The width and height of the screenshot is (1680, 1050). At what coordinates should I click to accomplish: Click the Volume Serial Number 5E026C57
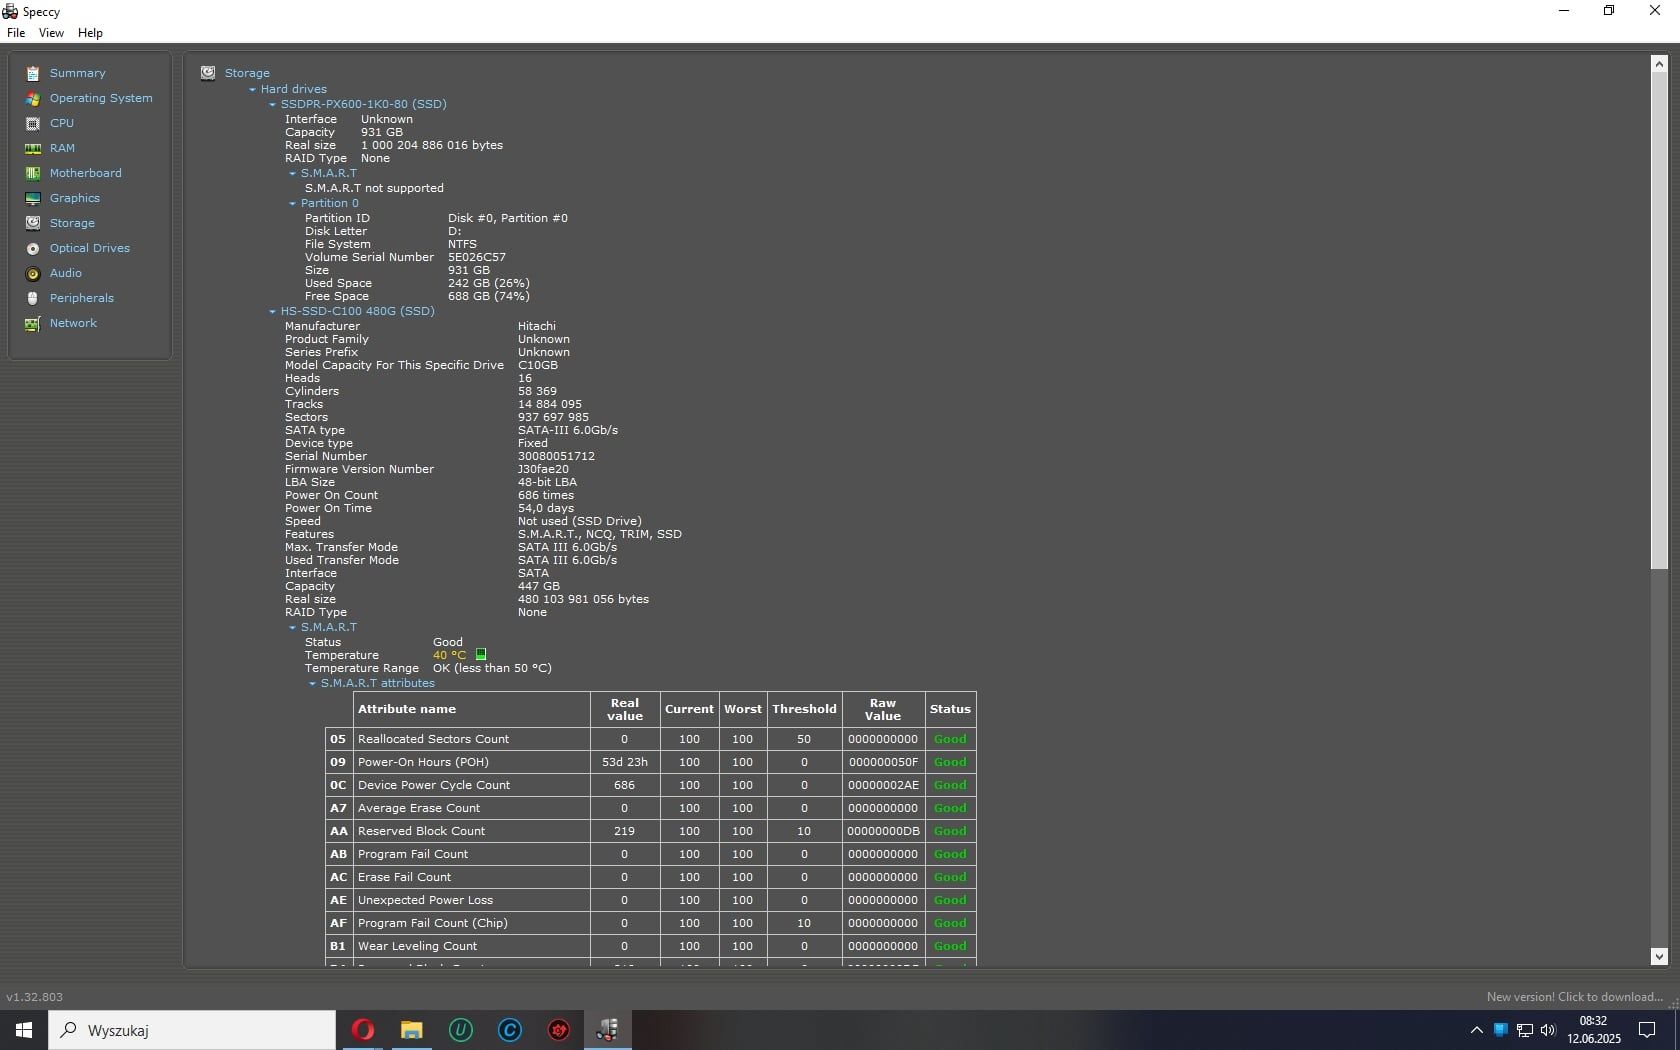(477, 257)
